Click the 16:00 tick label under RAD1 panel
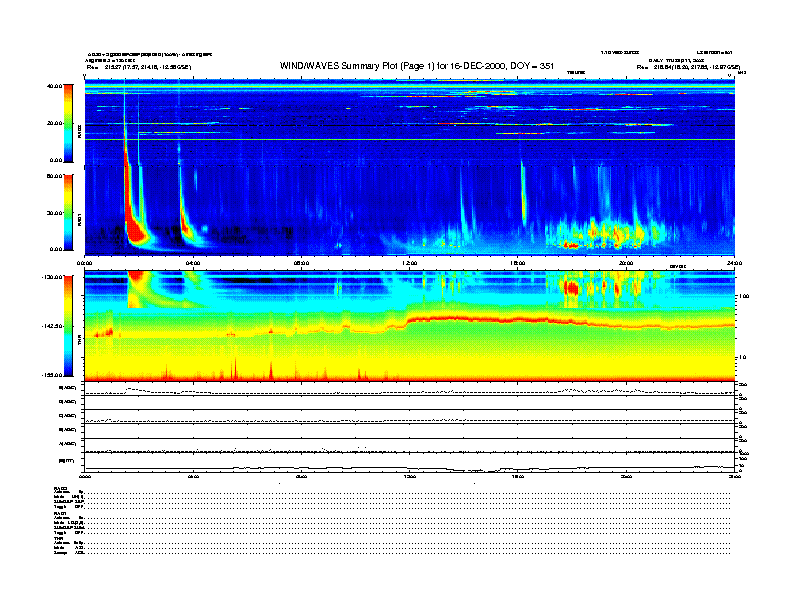This screenshot has width=792, height=612. 518,263
